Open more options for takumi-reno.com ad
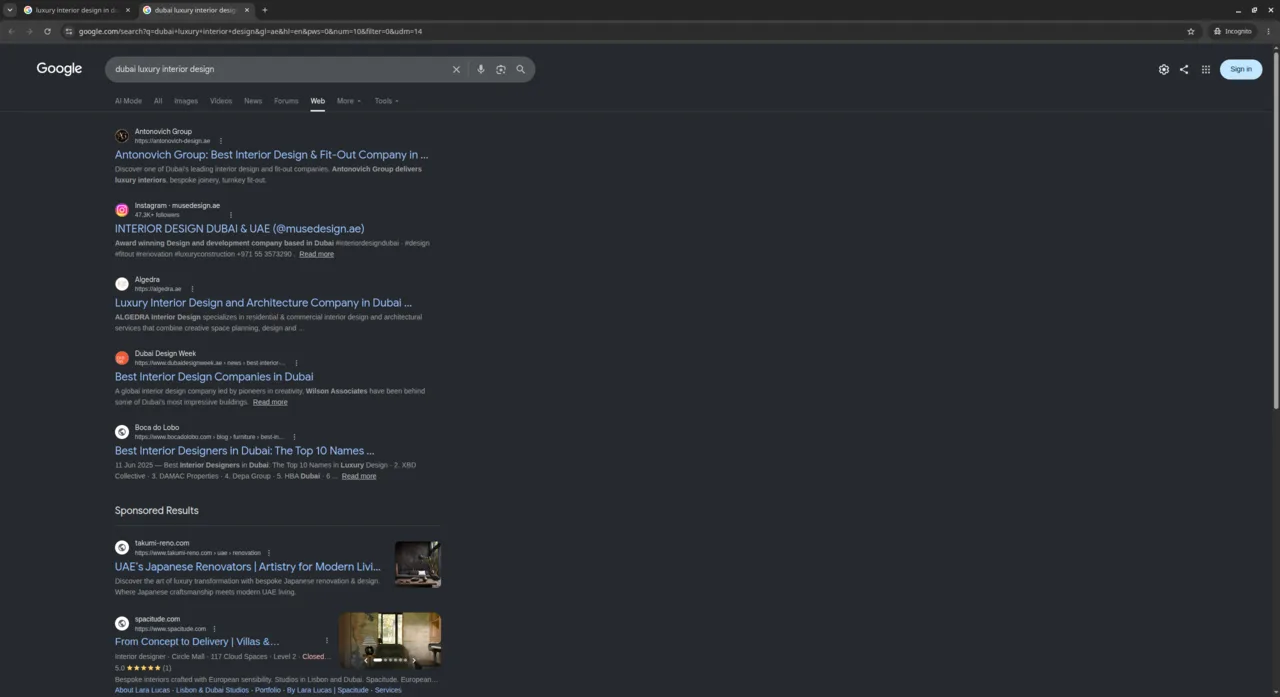 [x=269, y=553]
